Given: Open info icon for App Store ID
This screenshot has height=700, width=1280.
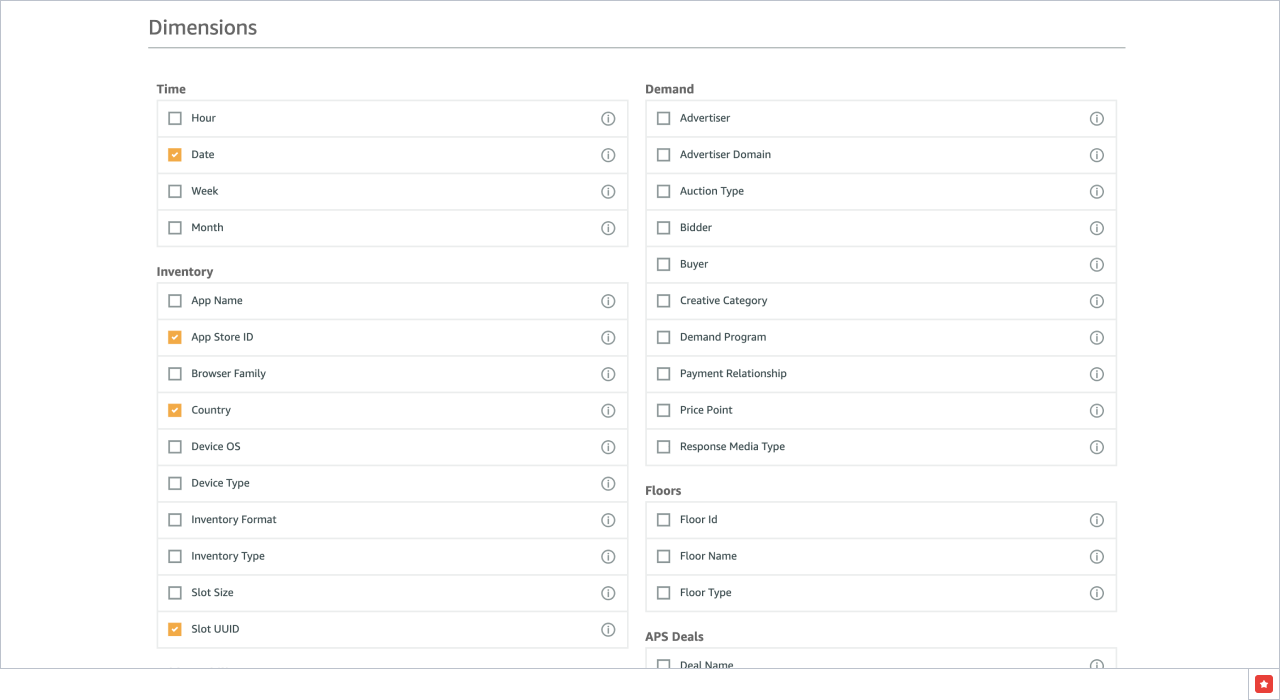Looking at the screenshot, I should pos(608,338).
